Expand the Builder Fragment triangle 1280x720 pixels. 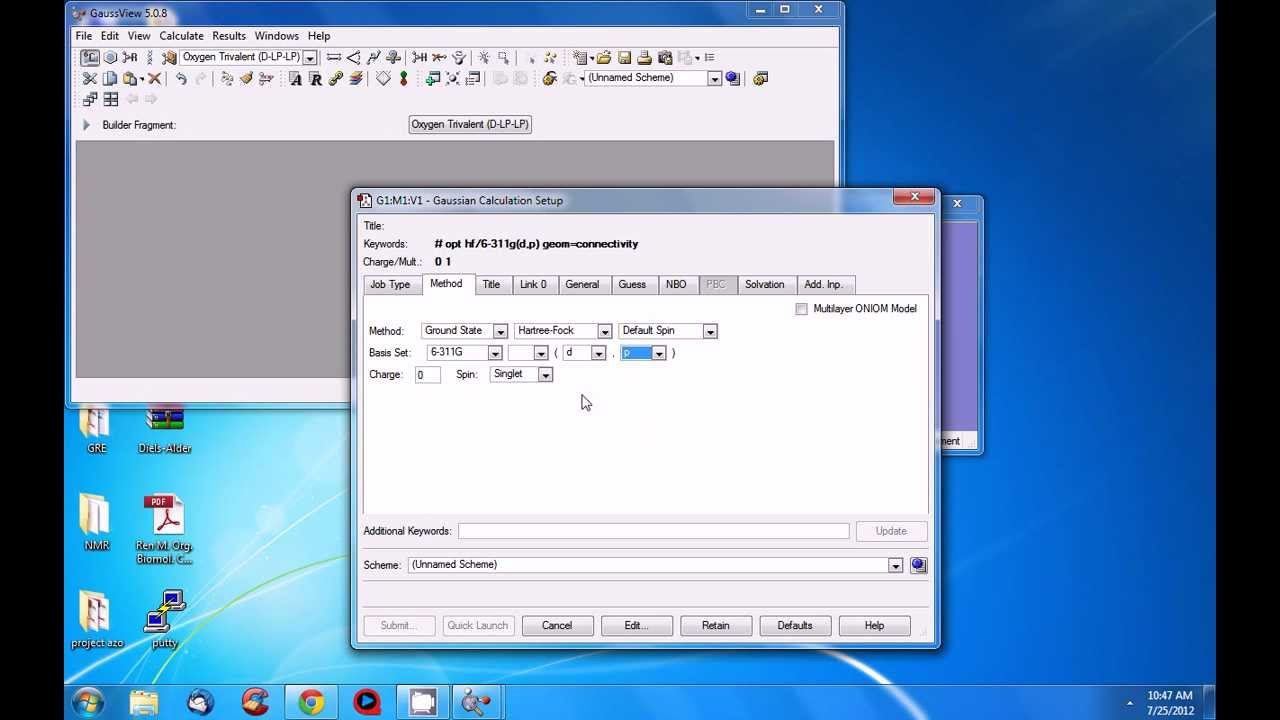(x=86, y=125)
